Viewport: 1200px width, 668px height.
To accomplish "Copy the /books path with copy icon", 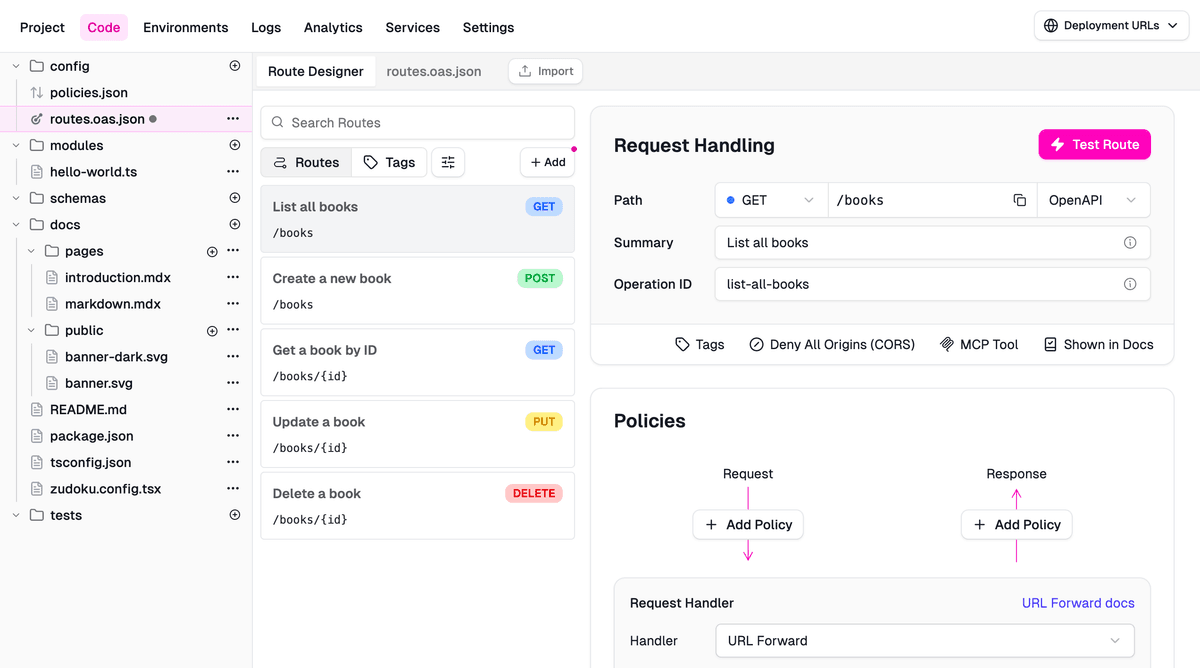I will [x=1019, y=200].
